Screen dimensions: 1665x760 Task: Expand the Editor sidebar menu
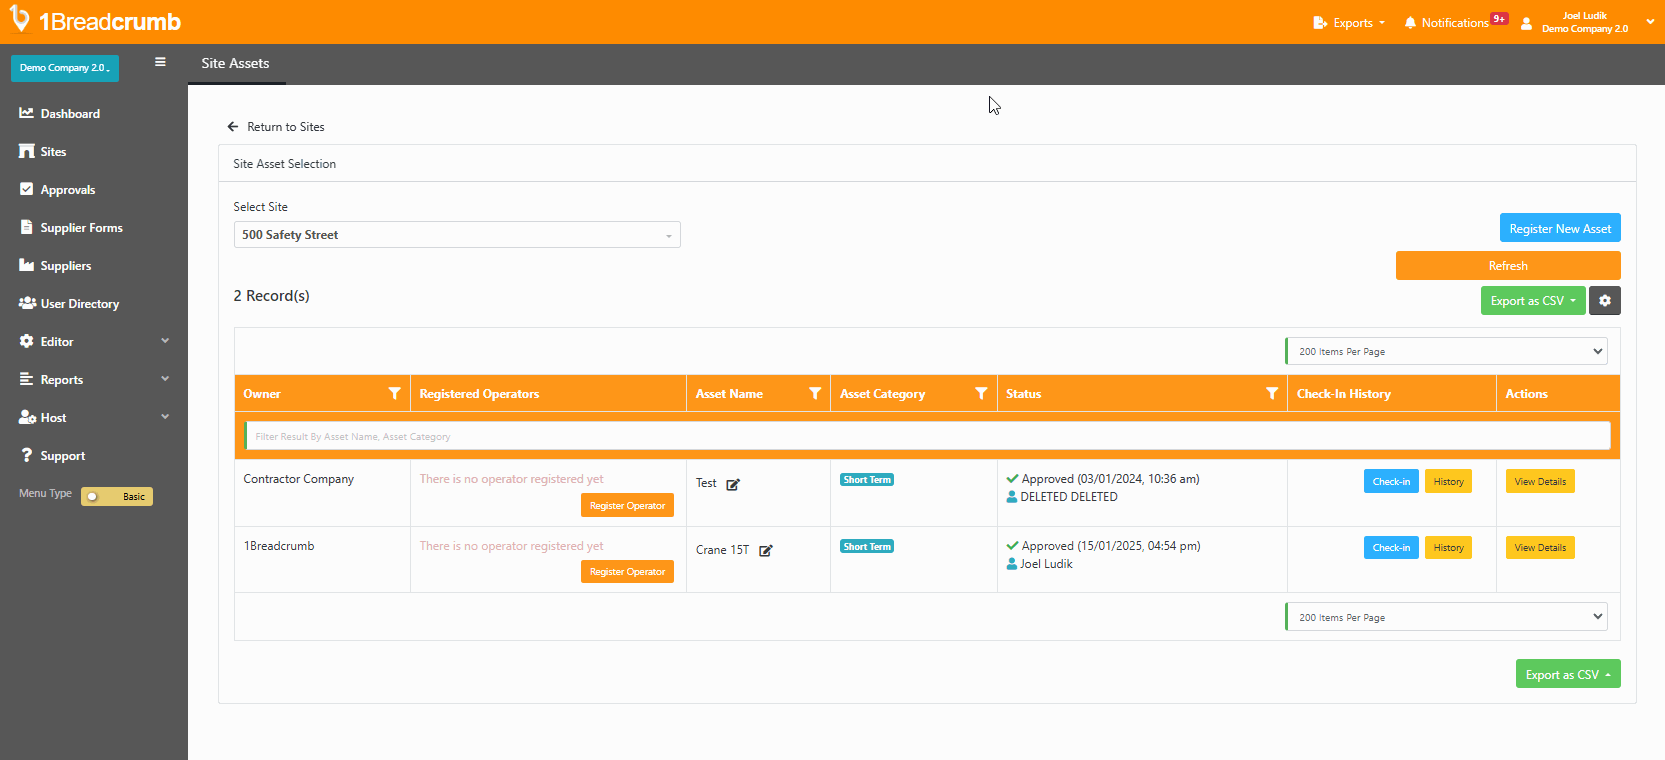point(93,341)
